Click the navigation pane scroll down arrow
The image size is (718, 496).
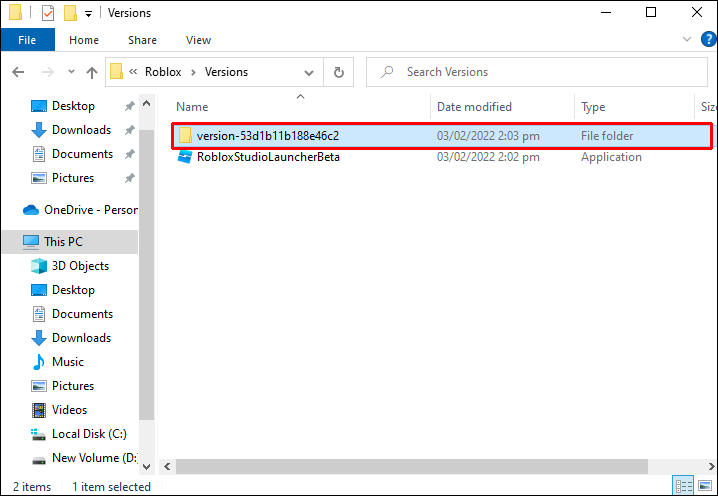point(147,467)
